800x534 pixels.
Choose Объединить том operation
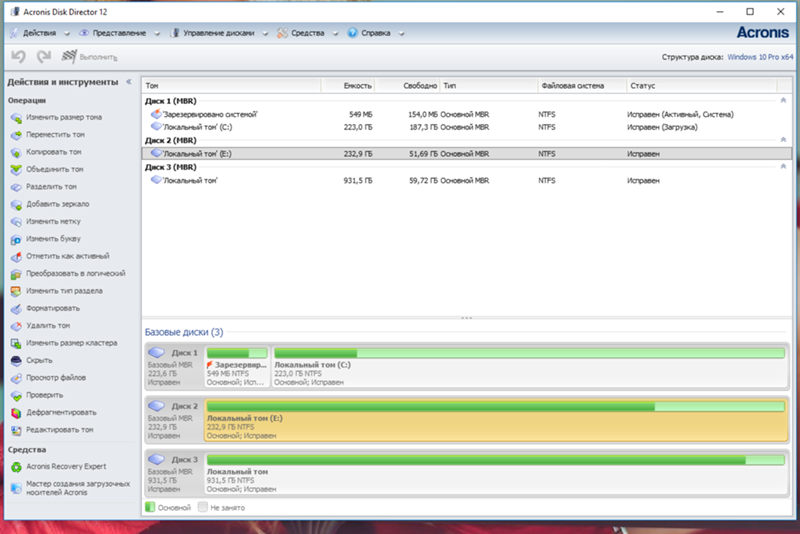[47, 169]
